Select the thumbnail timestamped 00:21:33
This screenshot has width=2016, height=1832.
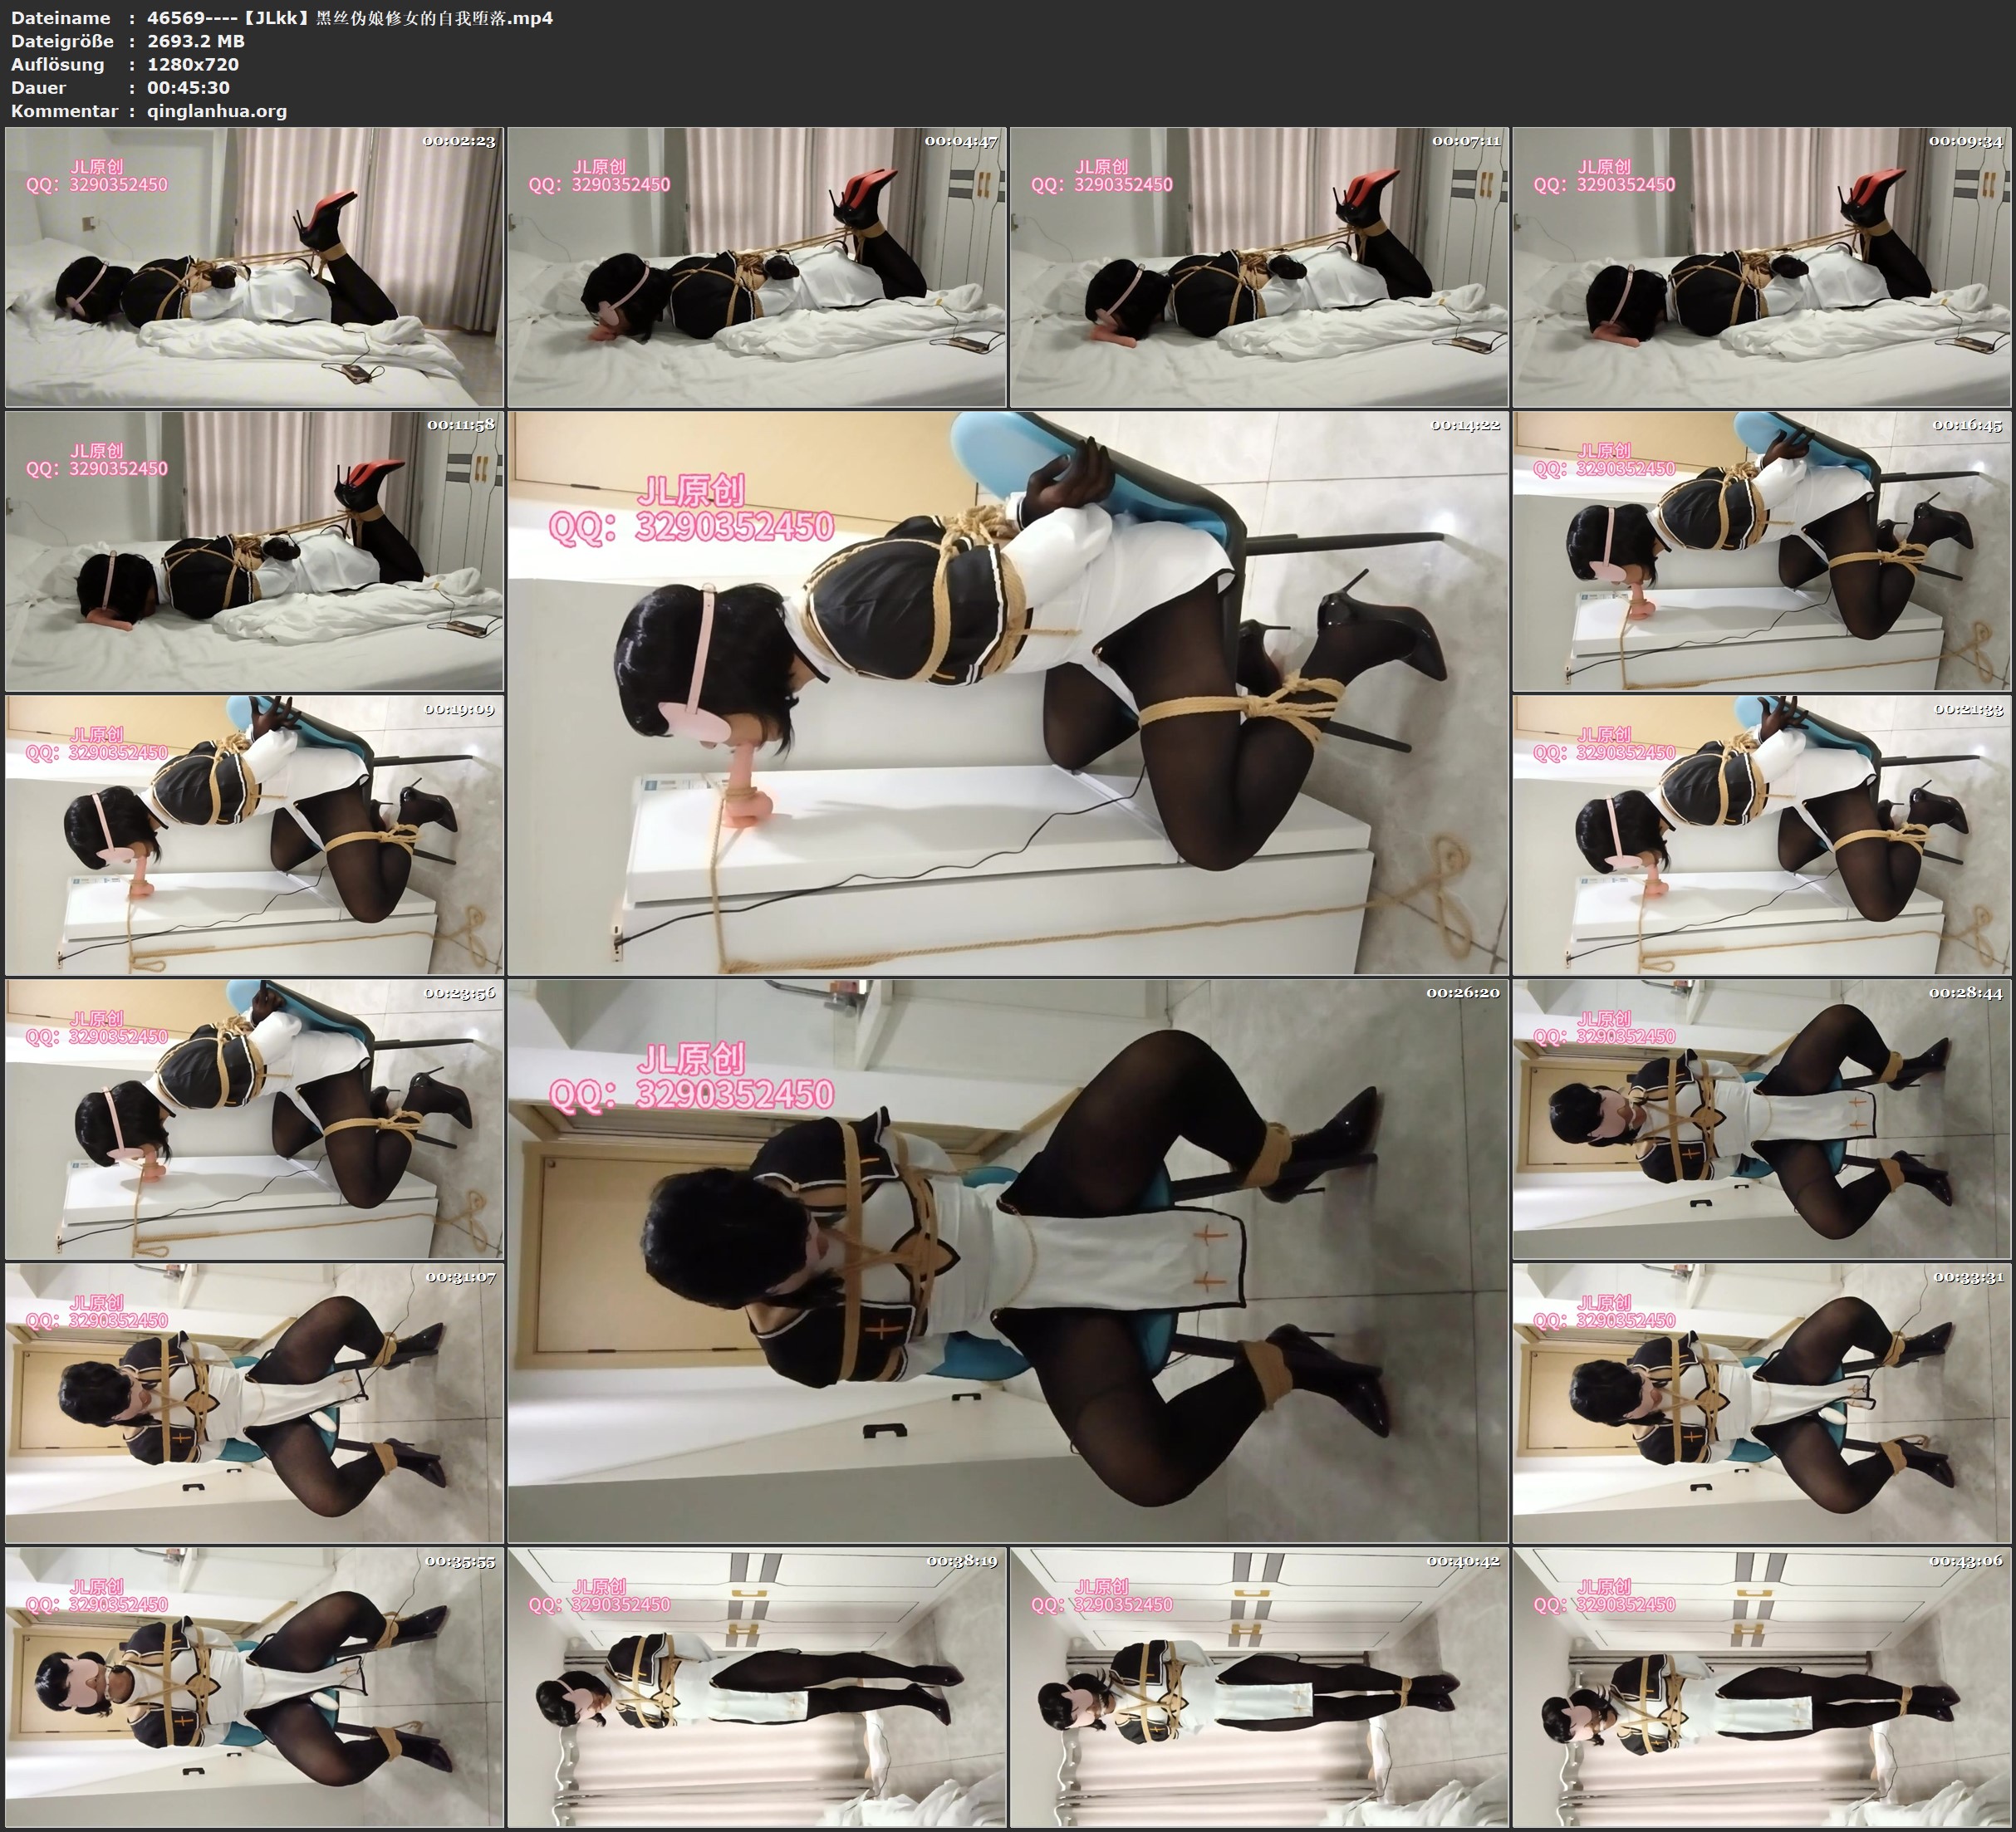1762,835
